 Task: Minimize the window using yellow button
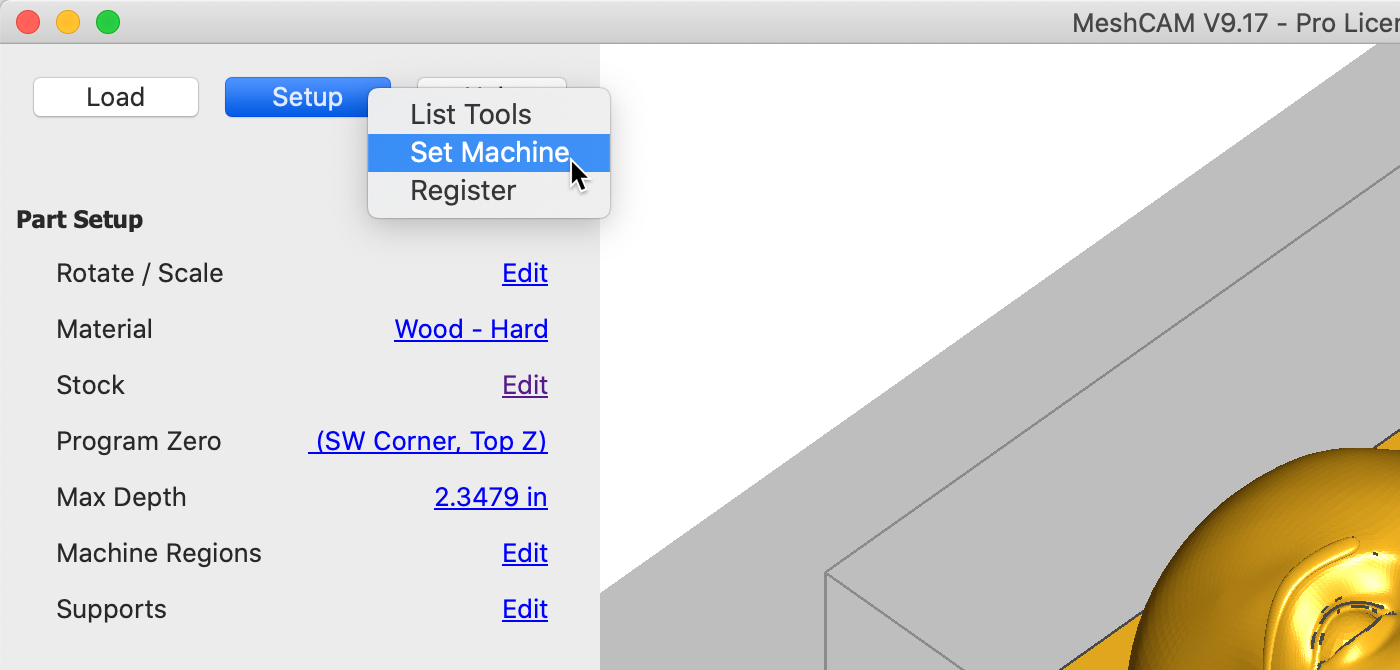coord(68,22)
